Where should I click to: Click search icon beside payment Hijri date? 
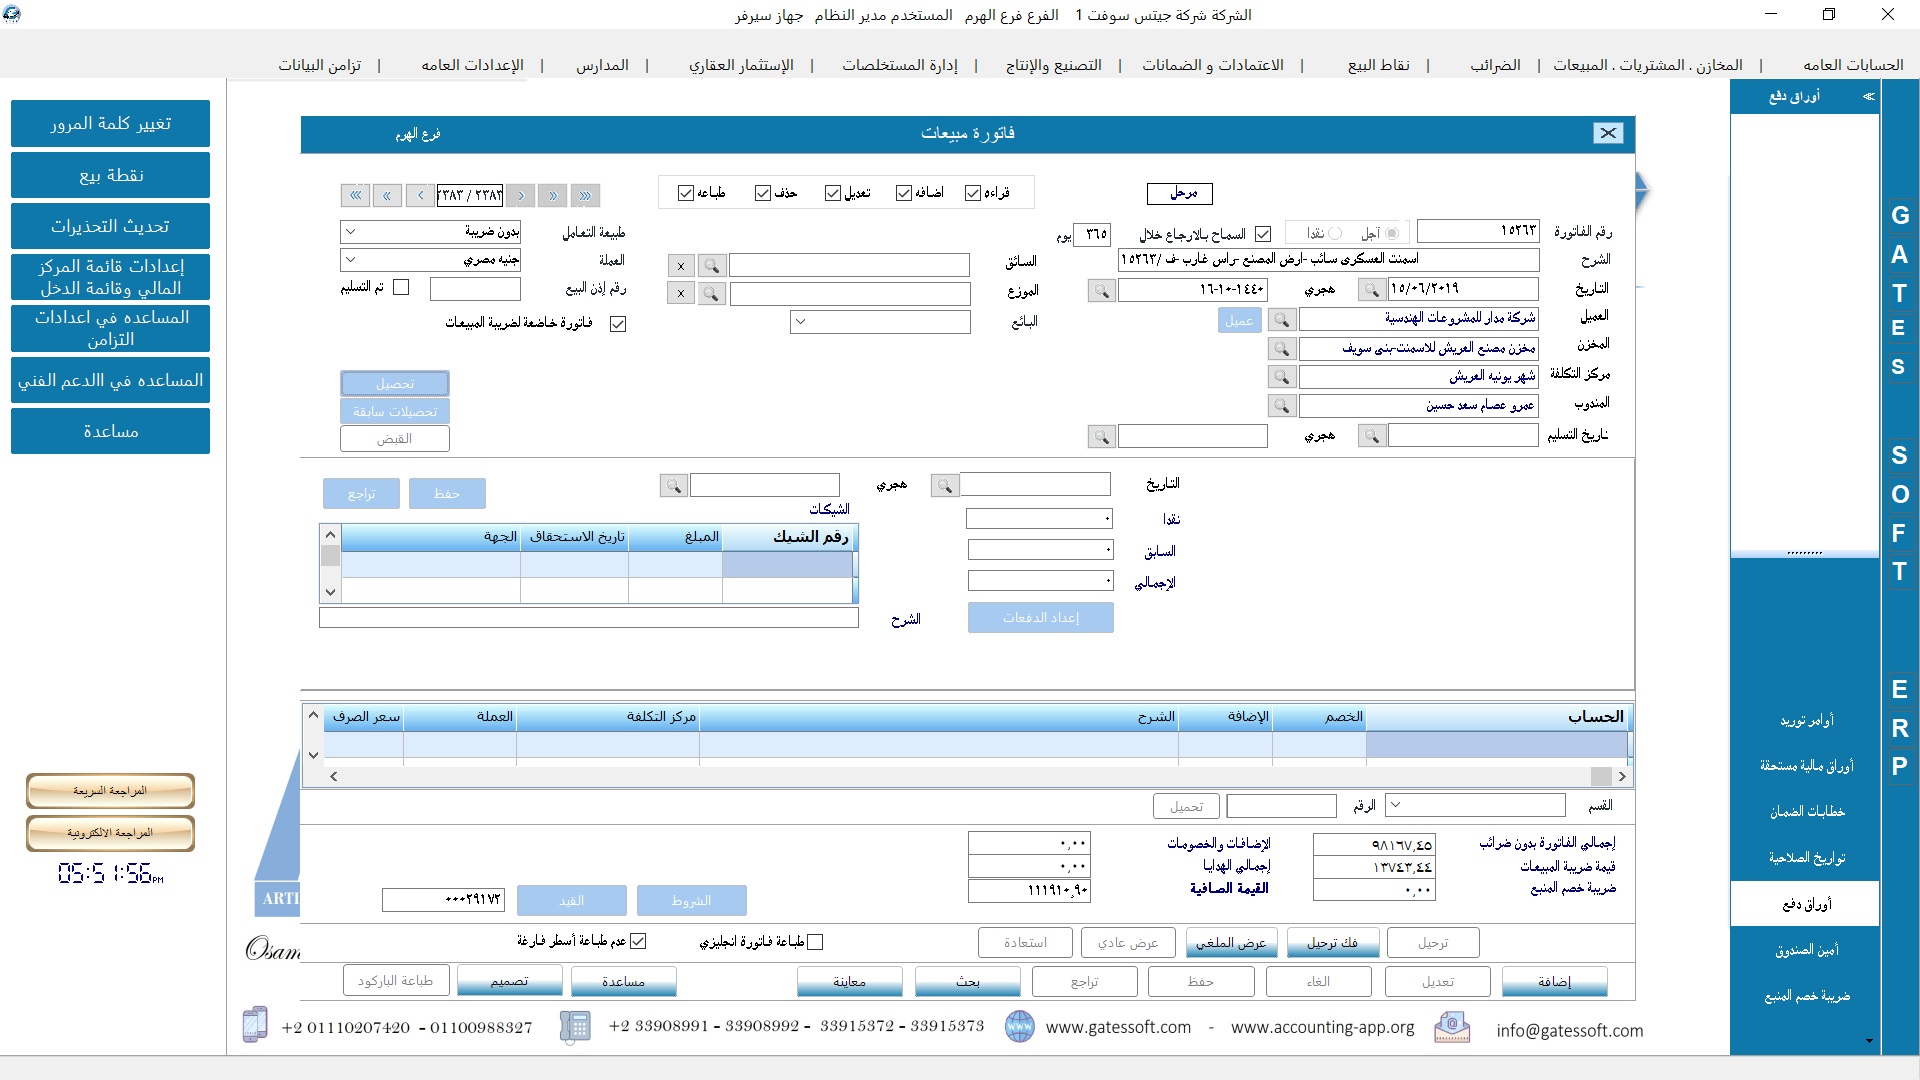[674, 485]
